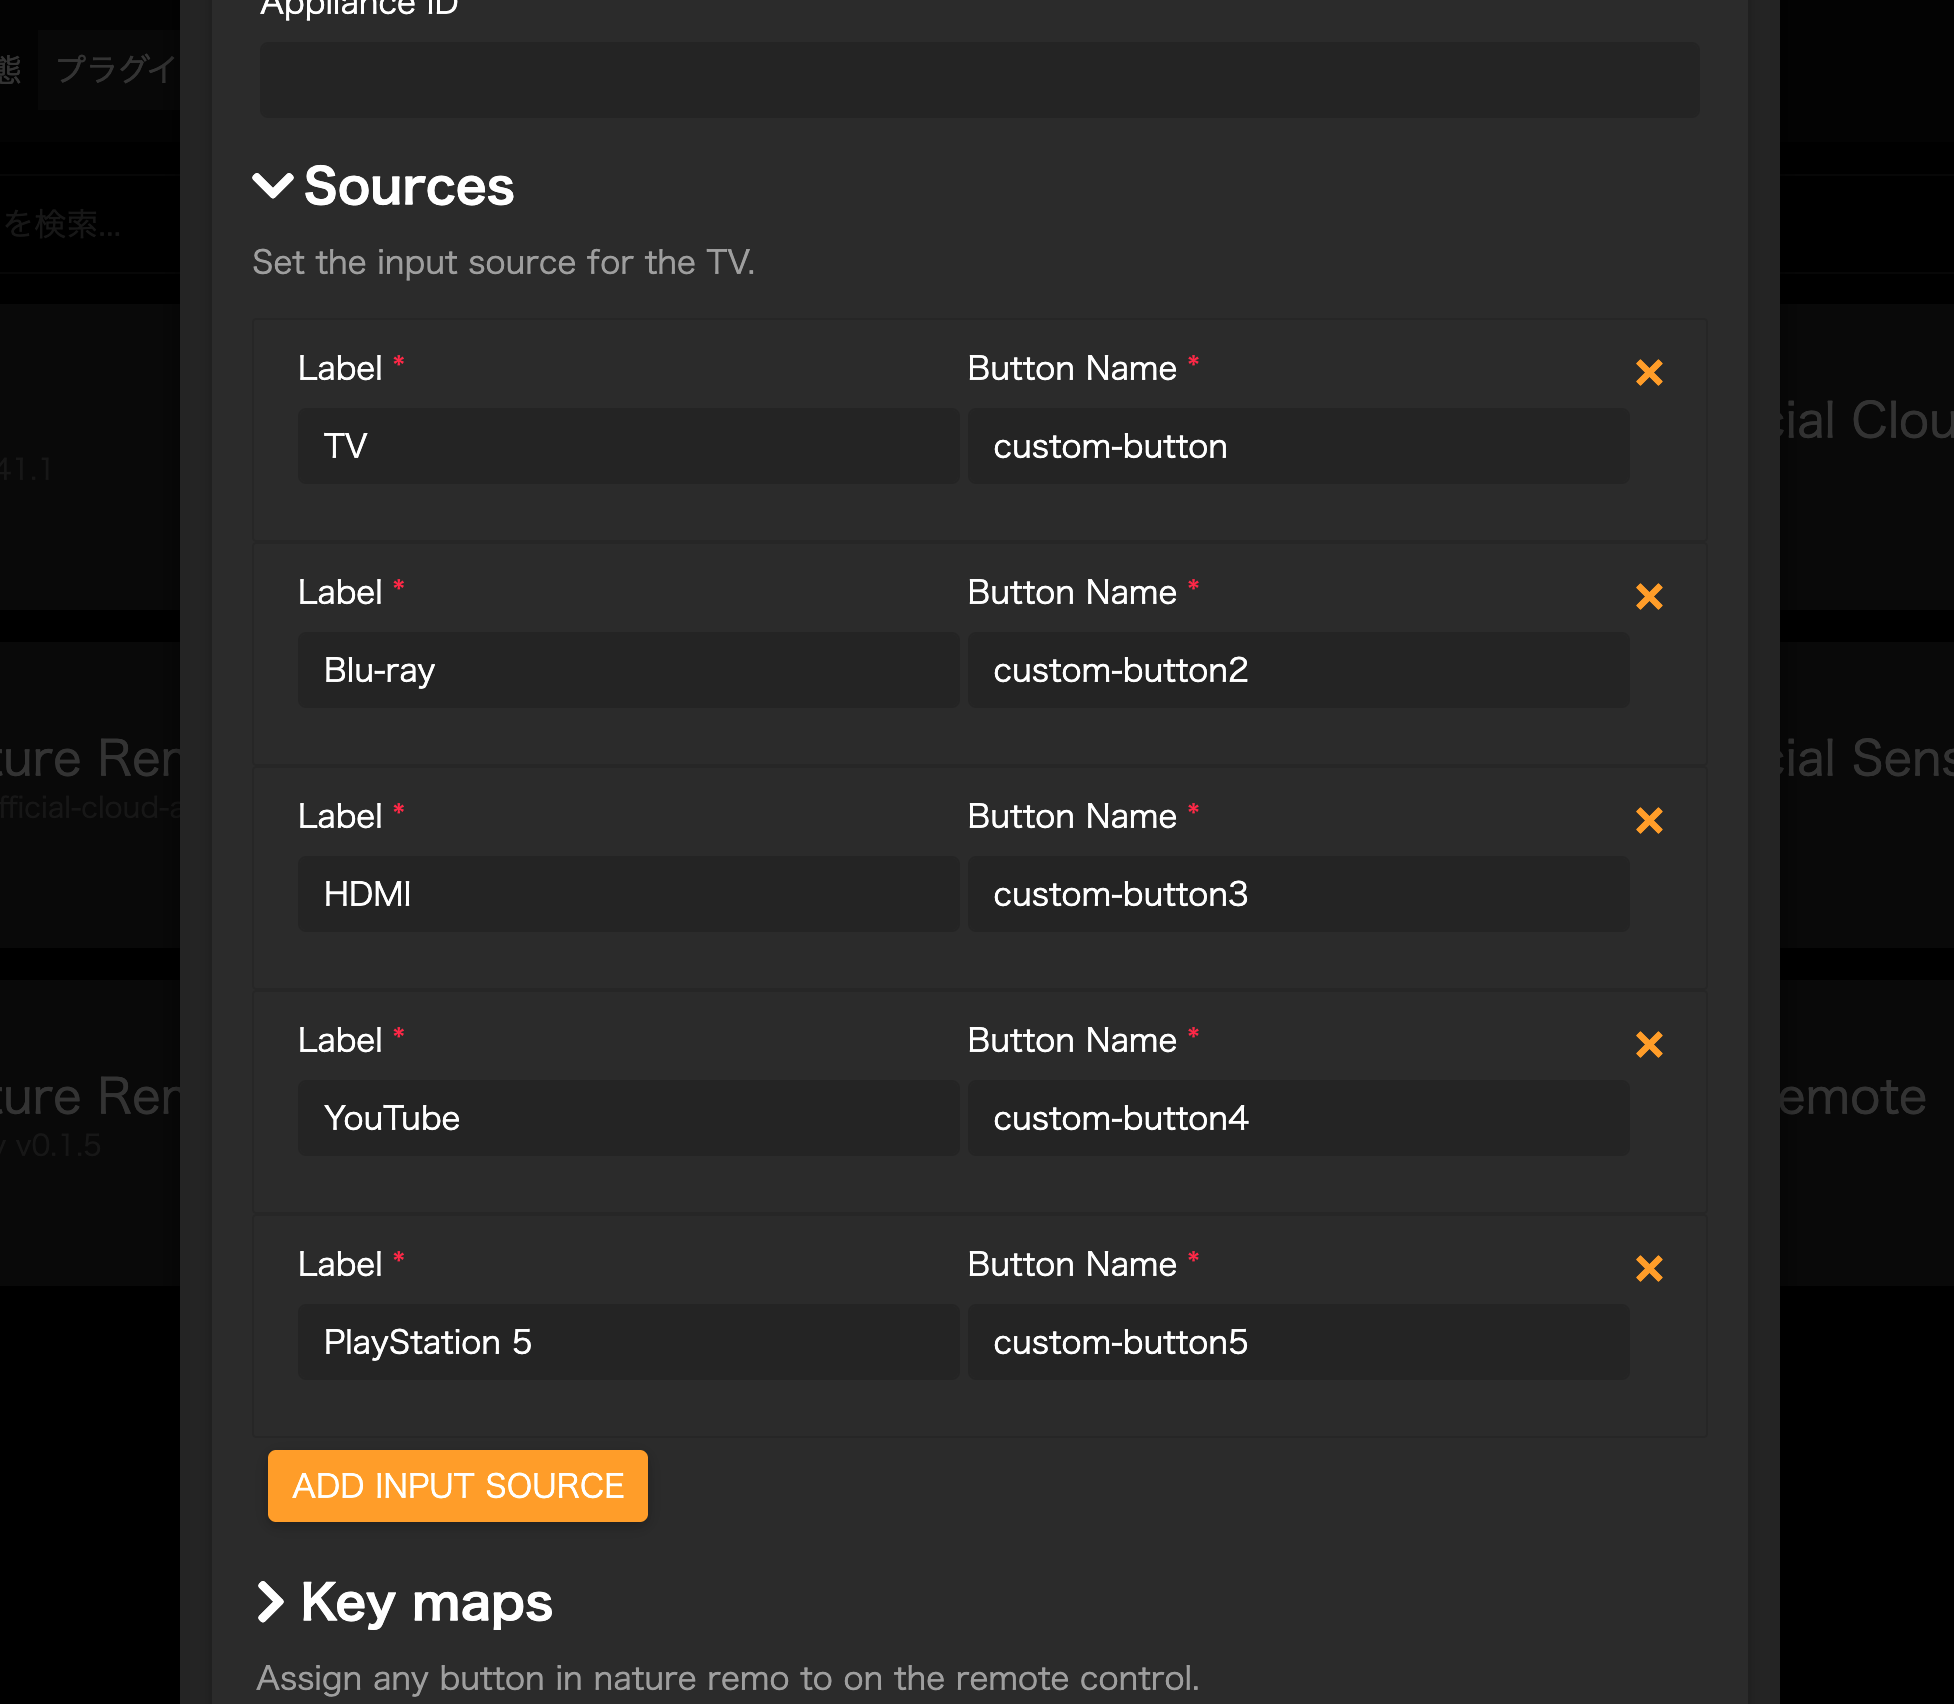Viewport: 1954px width, 1704px height.
Task: Remove the PlayStation 5 source row
Action: (1649, 1268)
